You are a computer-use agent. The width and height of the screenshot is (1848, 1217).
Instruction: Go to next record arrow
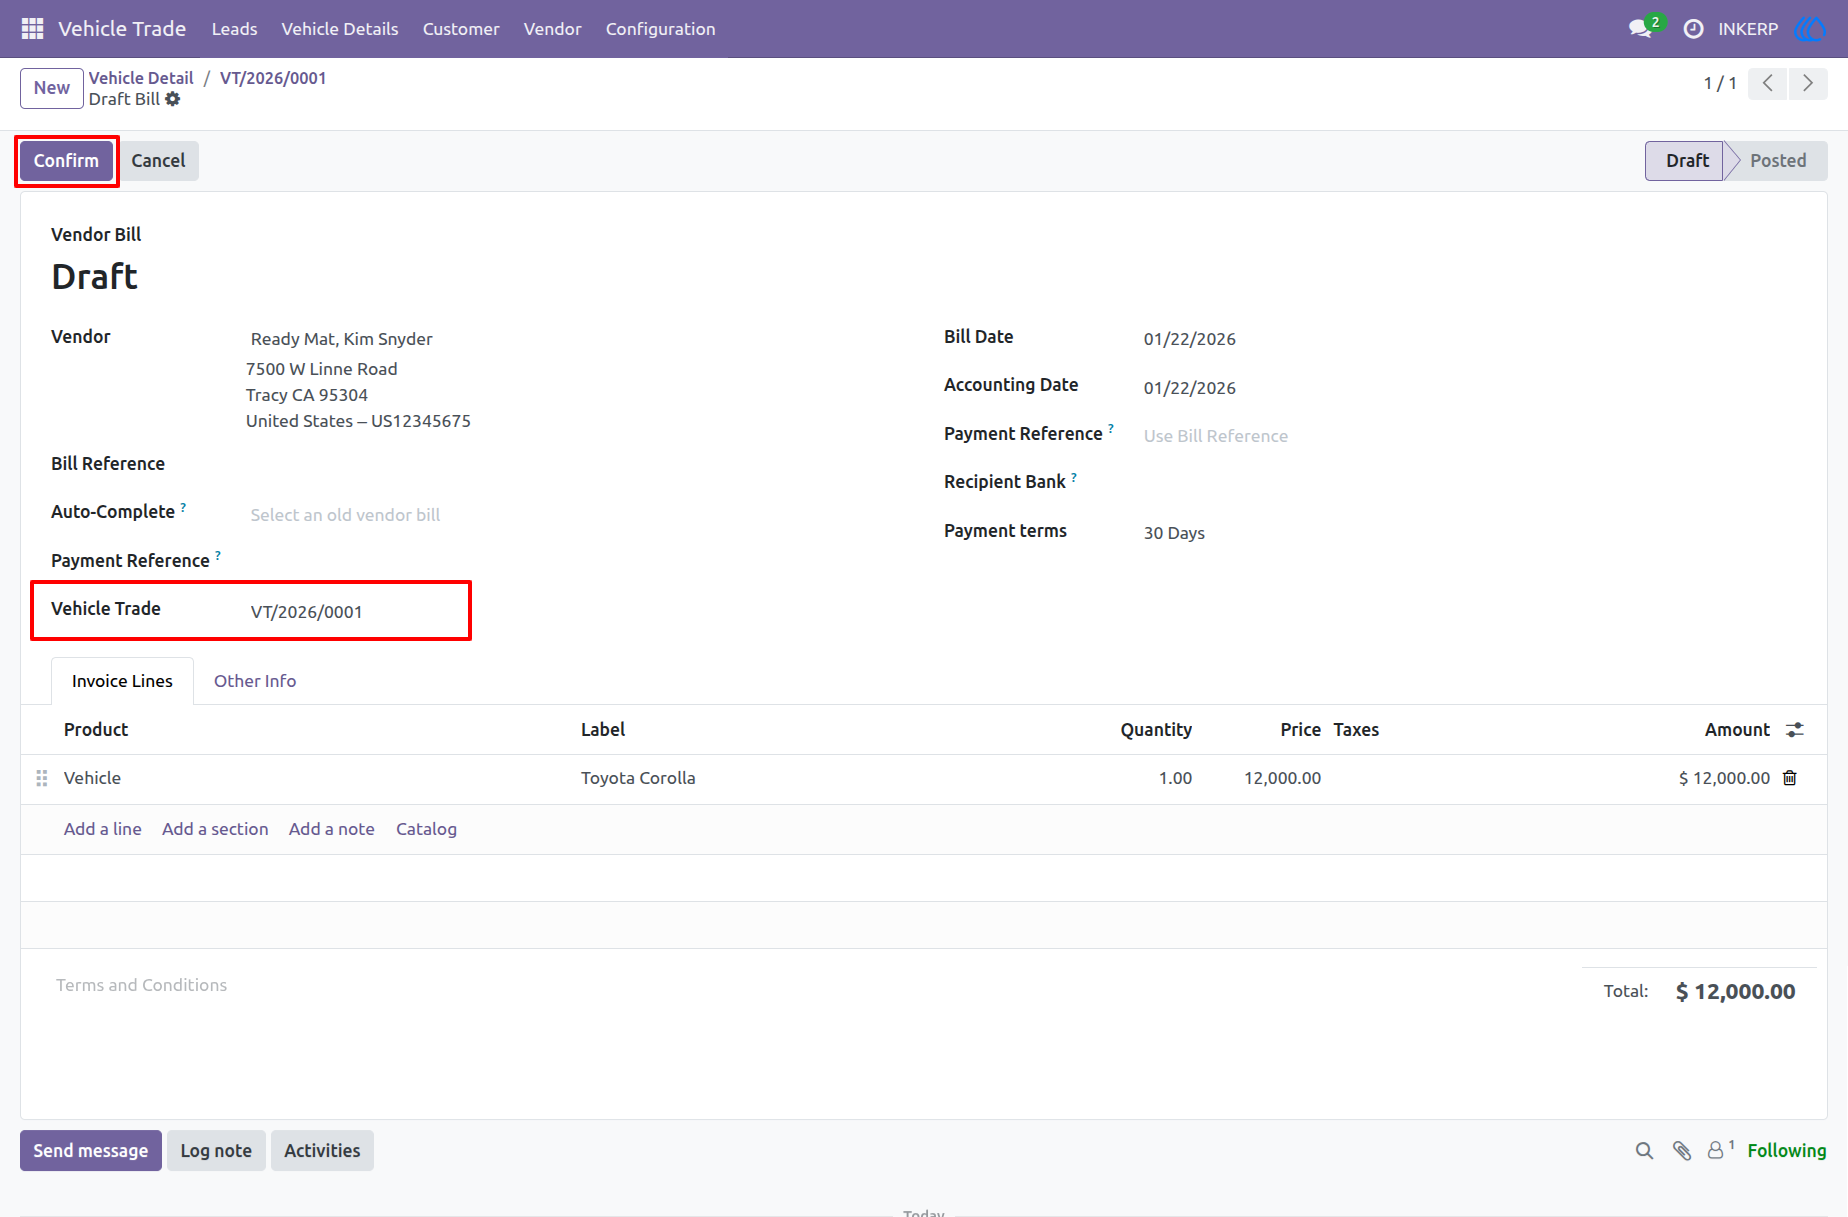[x=1808, y=83]
